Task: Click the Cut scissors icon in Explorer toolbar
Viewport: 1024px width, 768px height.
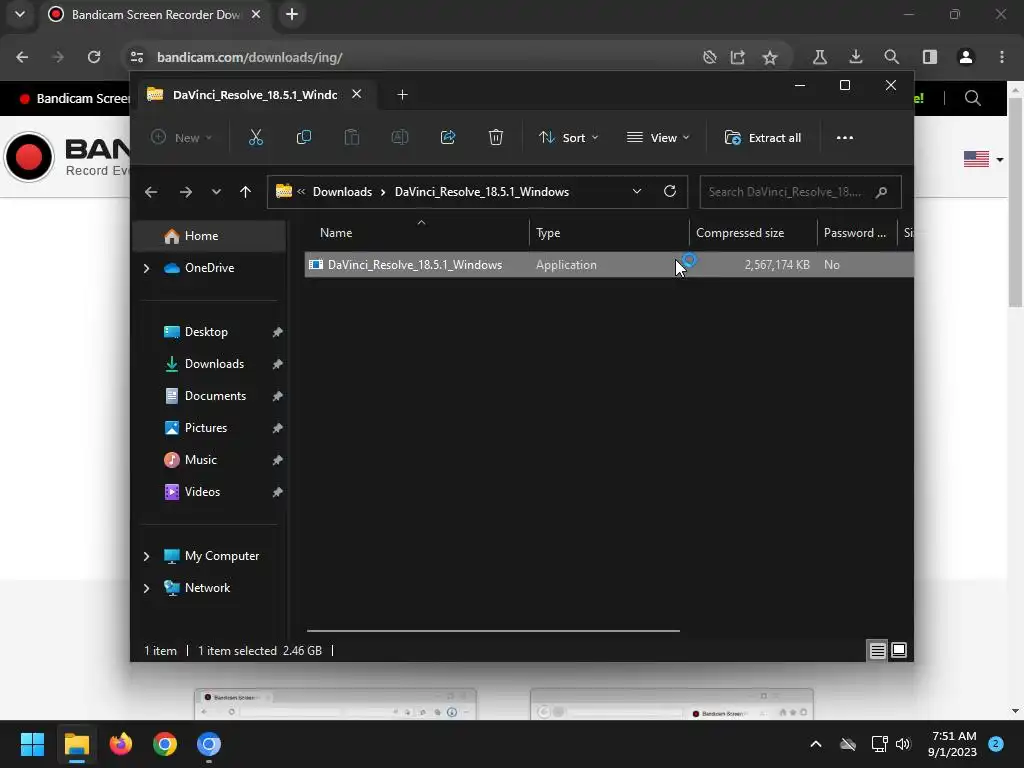Action: 256,137
